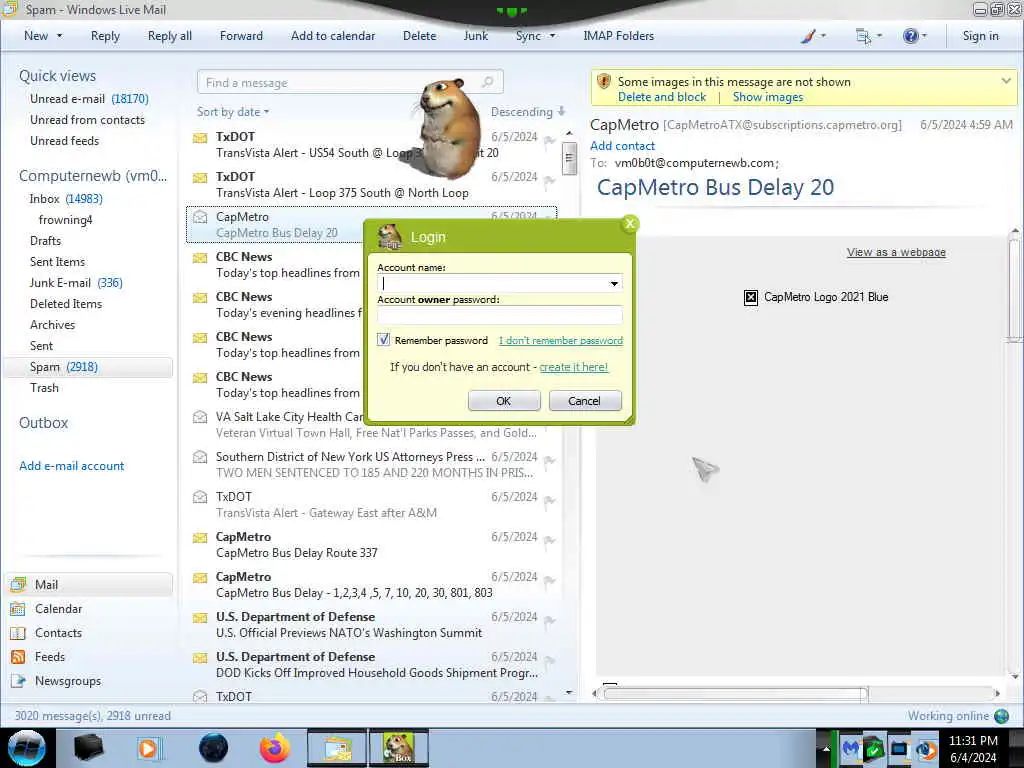Click Sign in
1024x768 pixels.
[980, 36]
